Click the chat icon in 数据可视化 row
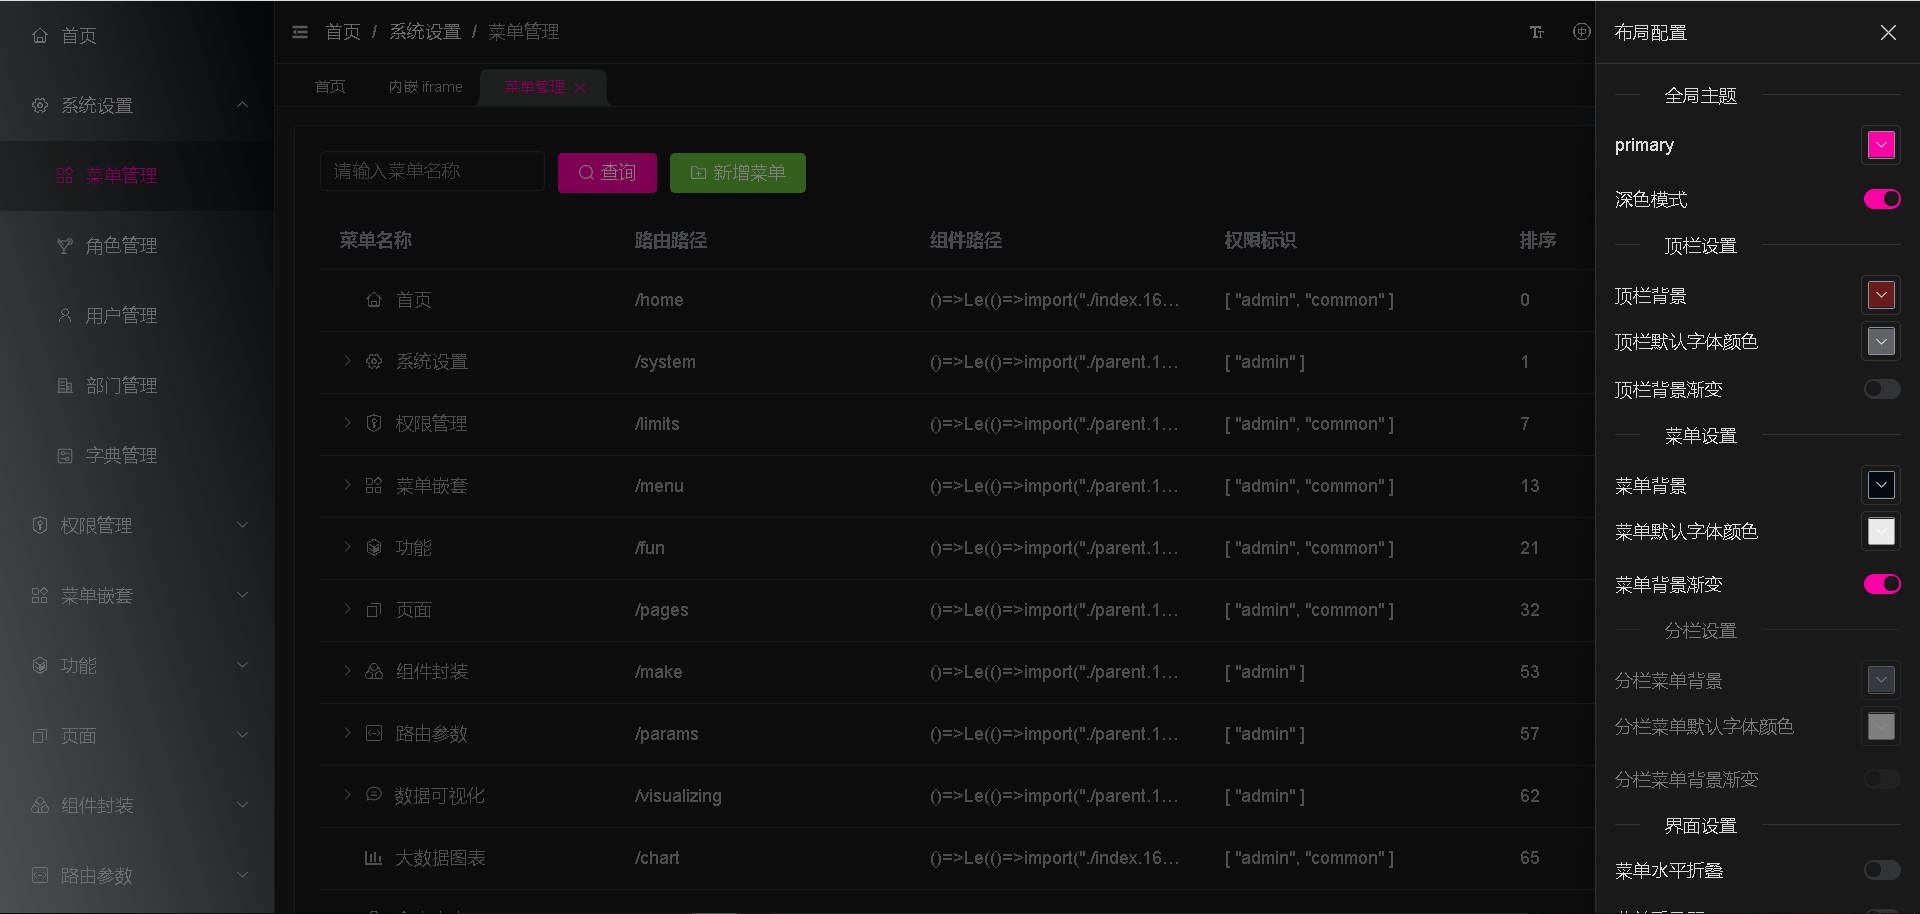 [x=374, y=794]
